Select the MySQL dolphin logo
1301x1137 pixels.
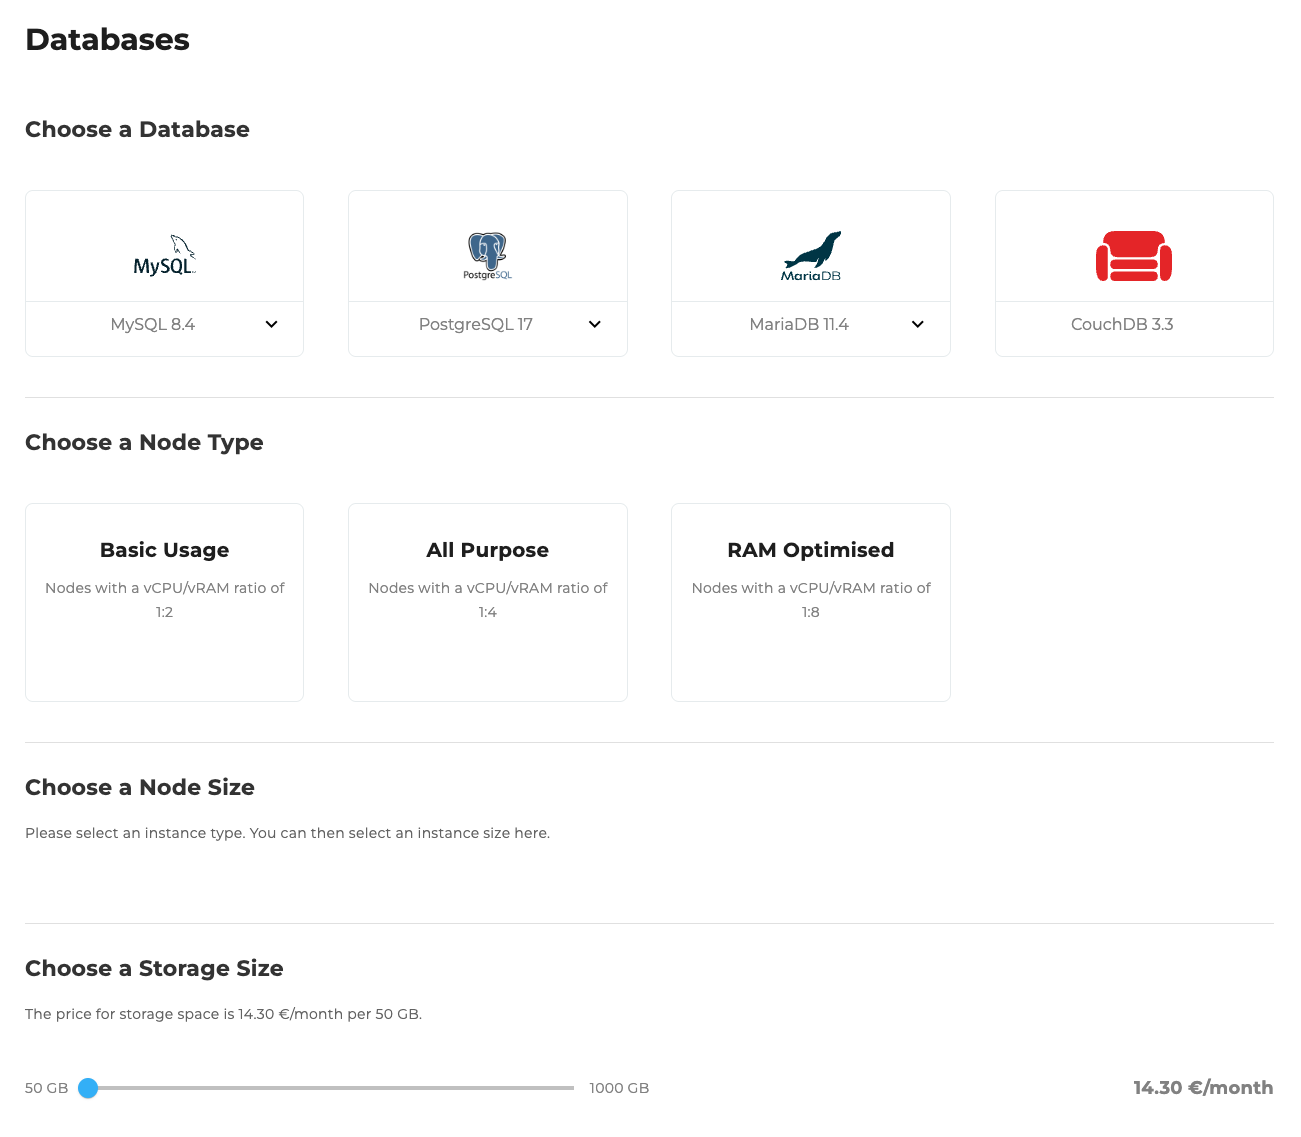pyautogui.click(x=164, y=254)
